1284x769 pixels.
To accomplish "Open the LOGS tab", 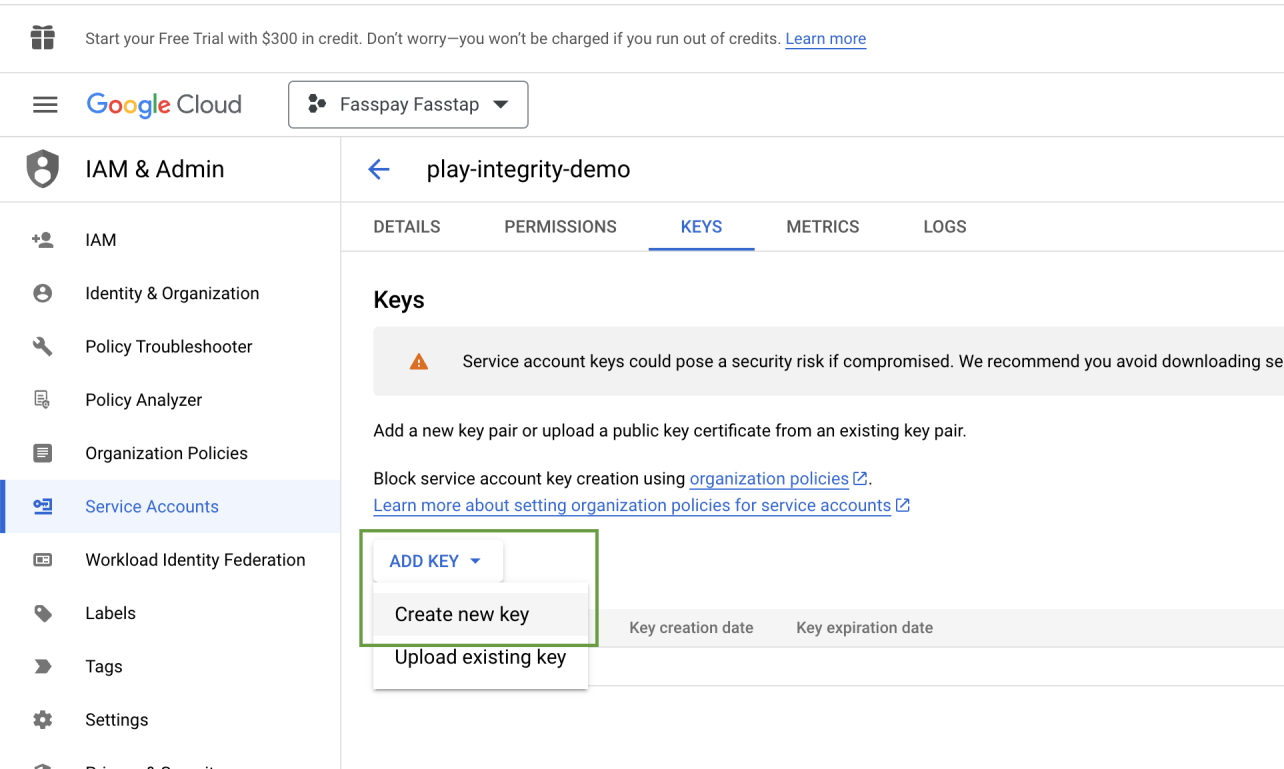I will click(945, 227).
